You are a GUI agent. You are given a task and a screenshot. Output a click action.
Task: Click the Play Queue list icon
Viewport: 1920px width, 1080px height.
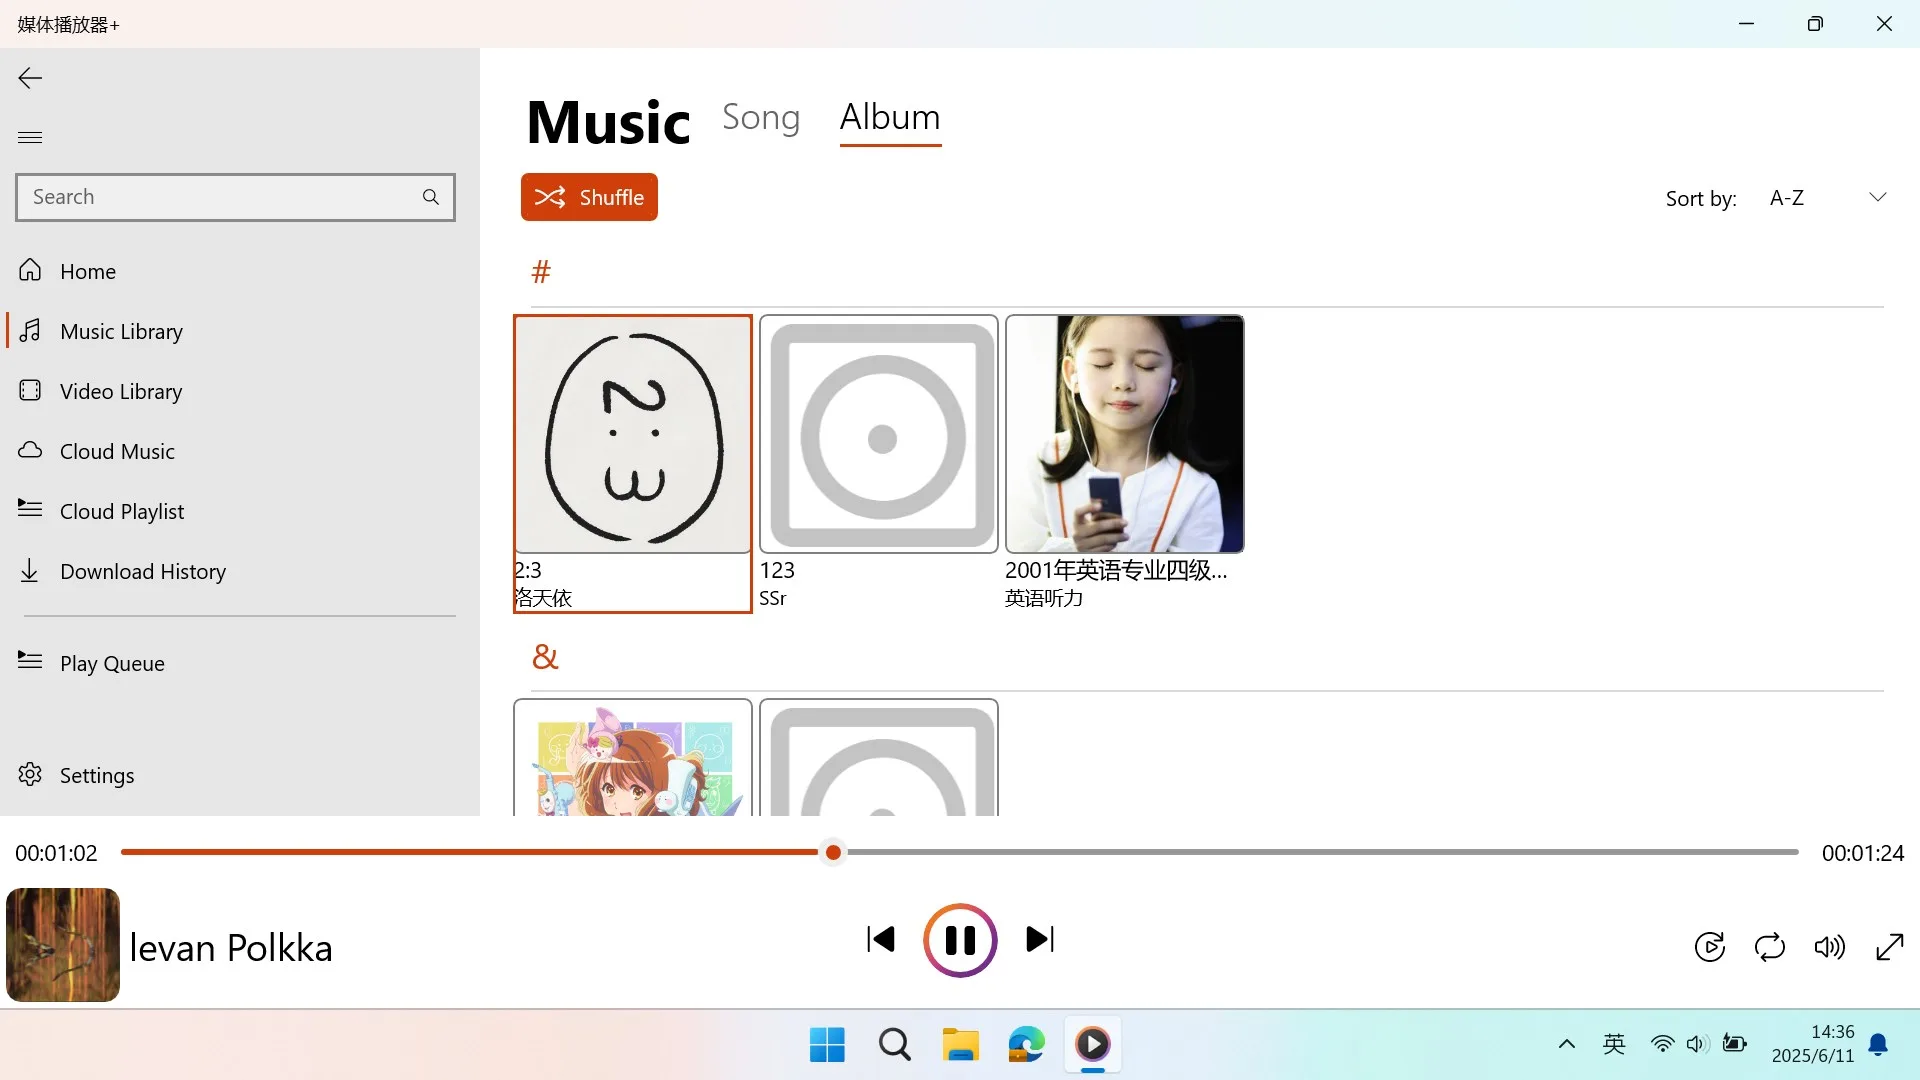coord(30,661)
